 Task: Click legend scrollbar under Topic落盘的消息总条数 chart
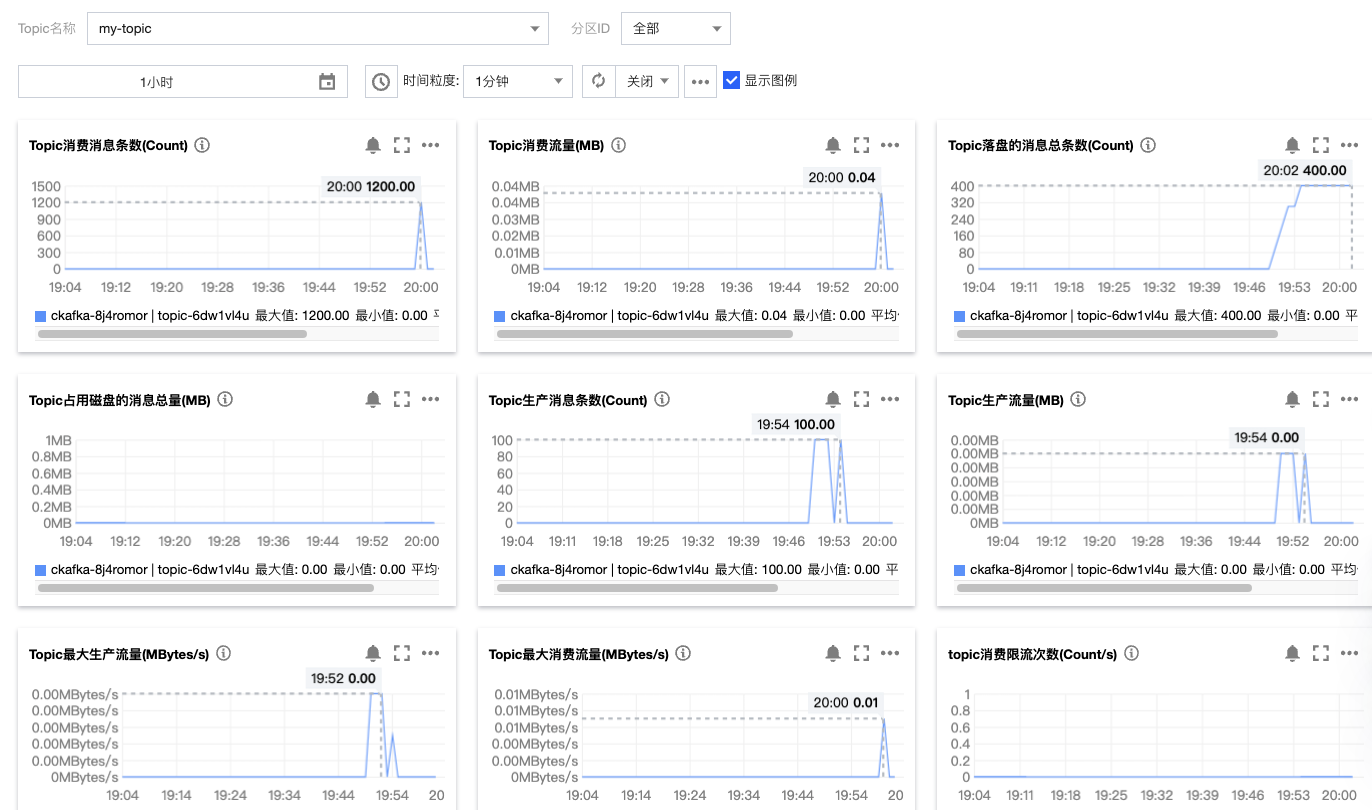(x=1117, y=334)
